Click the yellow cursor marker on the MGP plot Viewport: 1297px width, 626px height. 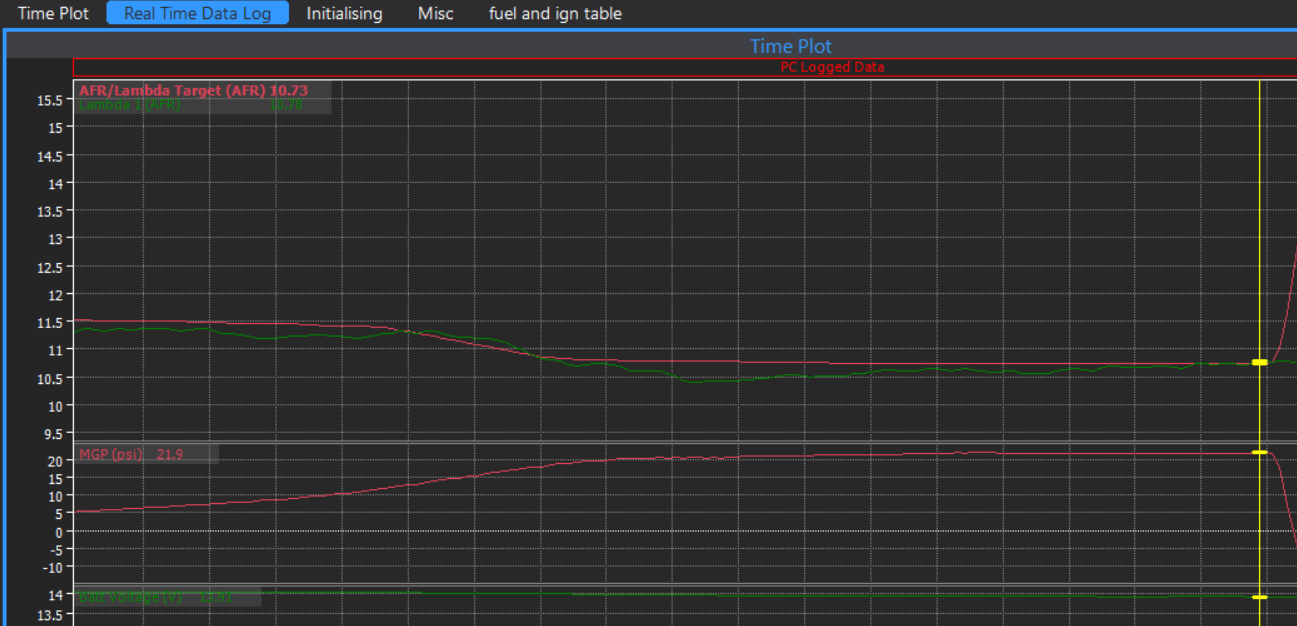coord(1259,453)
